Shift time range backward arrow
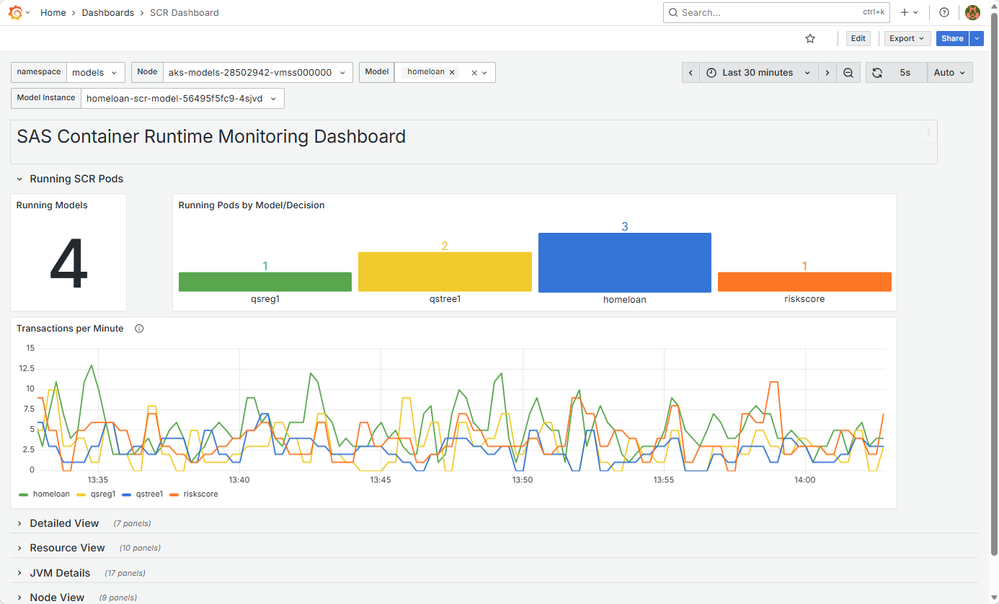The height and width of the screenshot is (604, 999). [691, 73]
